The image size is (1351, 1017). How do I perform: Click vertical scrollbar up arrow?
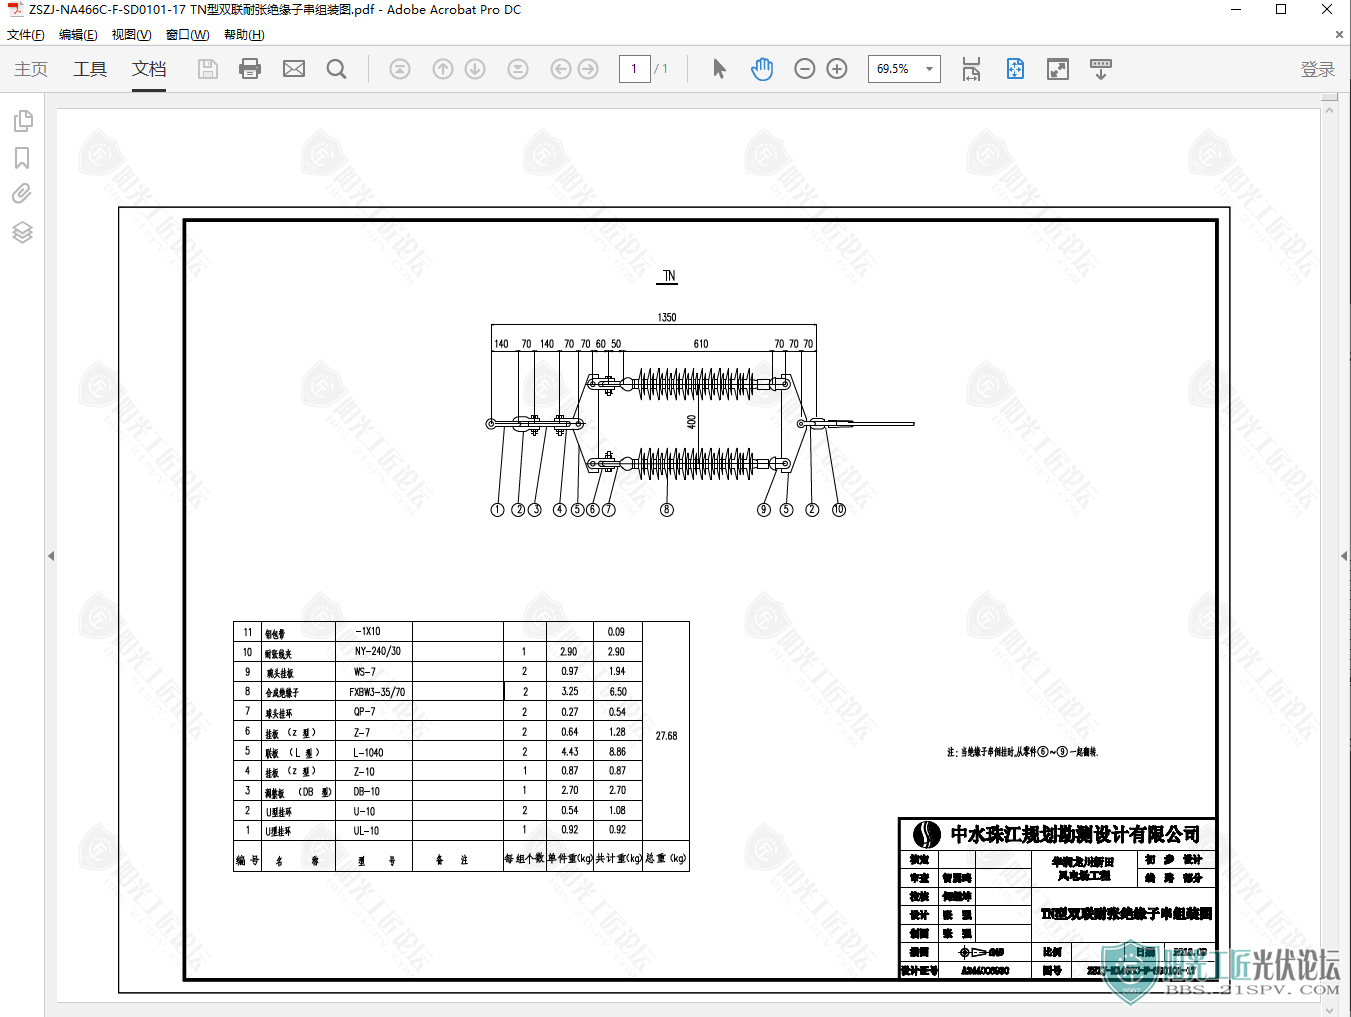1329,109
